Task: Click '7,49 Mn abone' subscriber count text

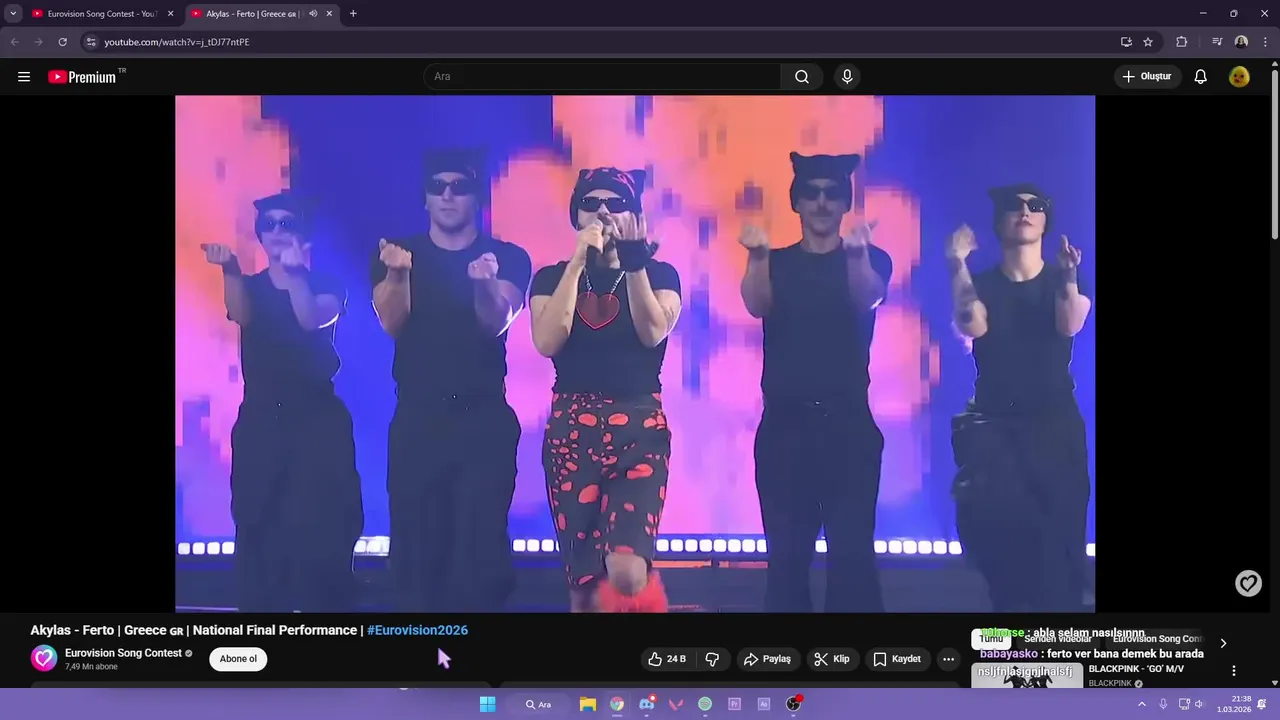Action: pyautogui.click(x=91, y=667)
